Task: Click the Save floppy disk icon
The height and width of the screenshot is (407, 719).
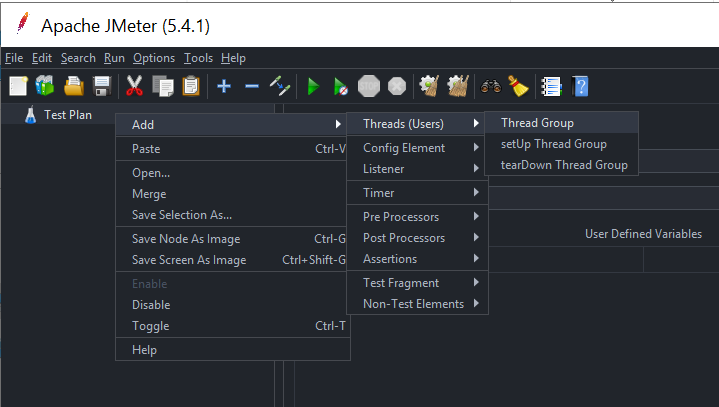Action: [102, 86]
